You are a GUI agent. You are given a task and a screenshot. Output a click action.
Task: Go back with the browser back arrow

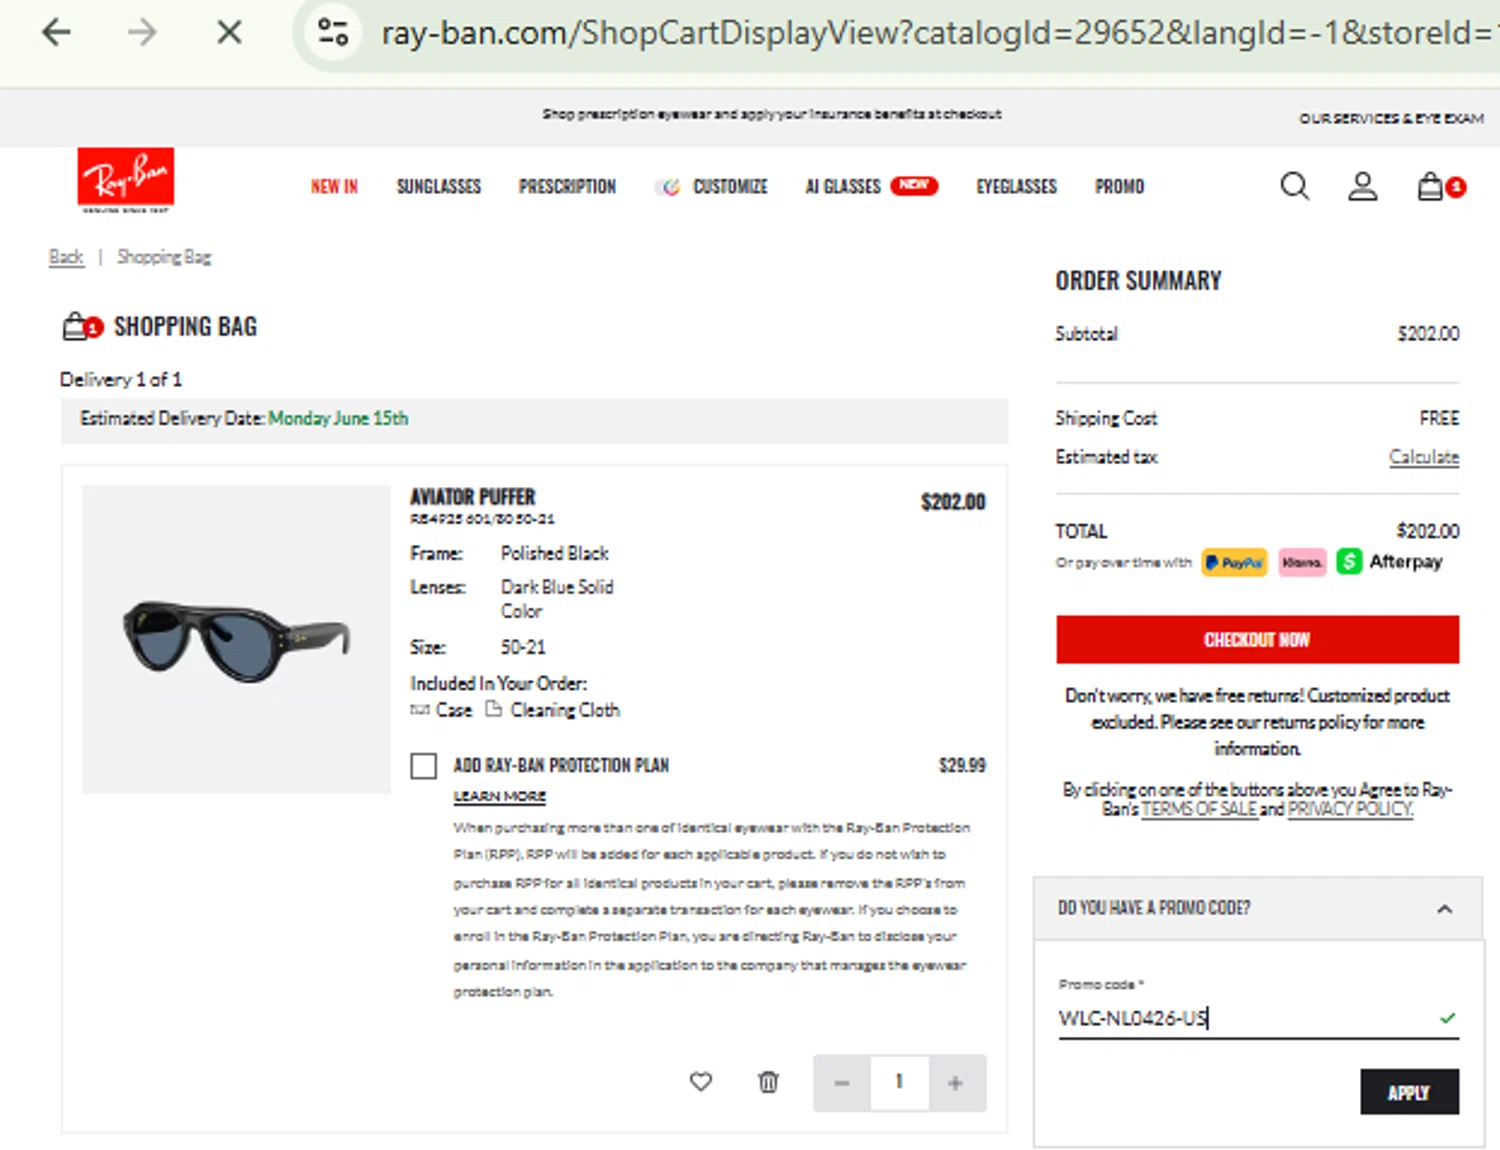click(x=57, y=33)
